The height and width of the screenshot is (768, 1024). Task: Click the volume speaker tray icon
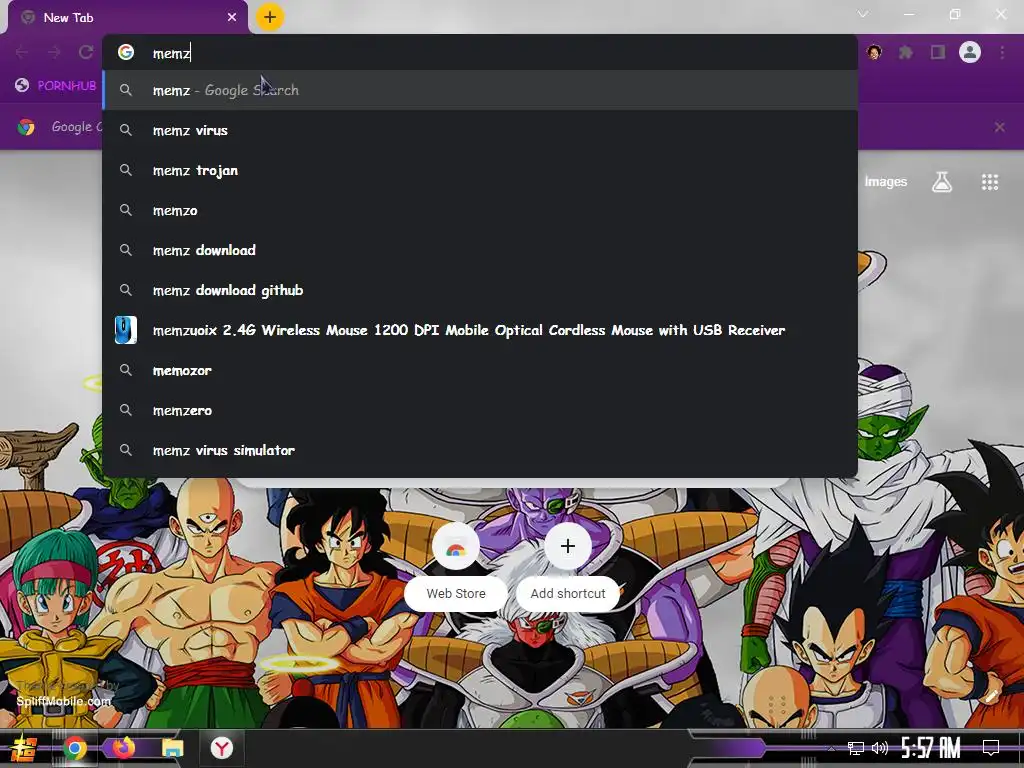click(x=880, y=748)
